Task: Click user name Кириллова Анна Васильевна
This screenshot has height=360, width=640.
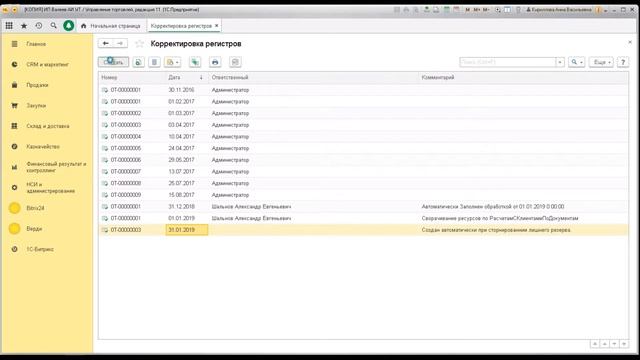Action: tap(558, 9)
